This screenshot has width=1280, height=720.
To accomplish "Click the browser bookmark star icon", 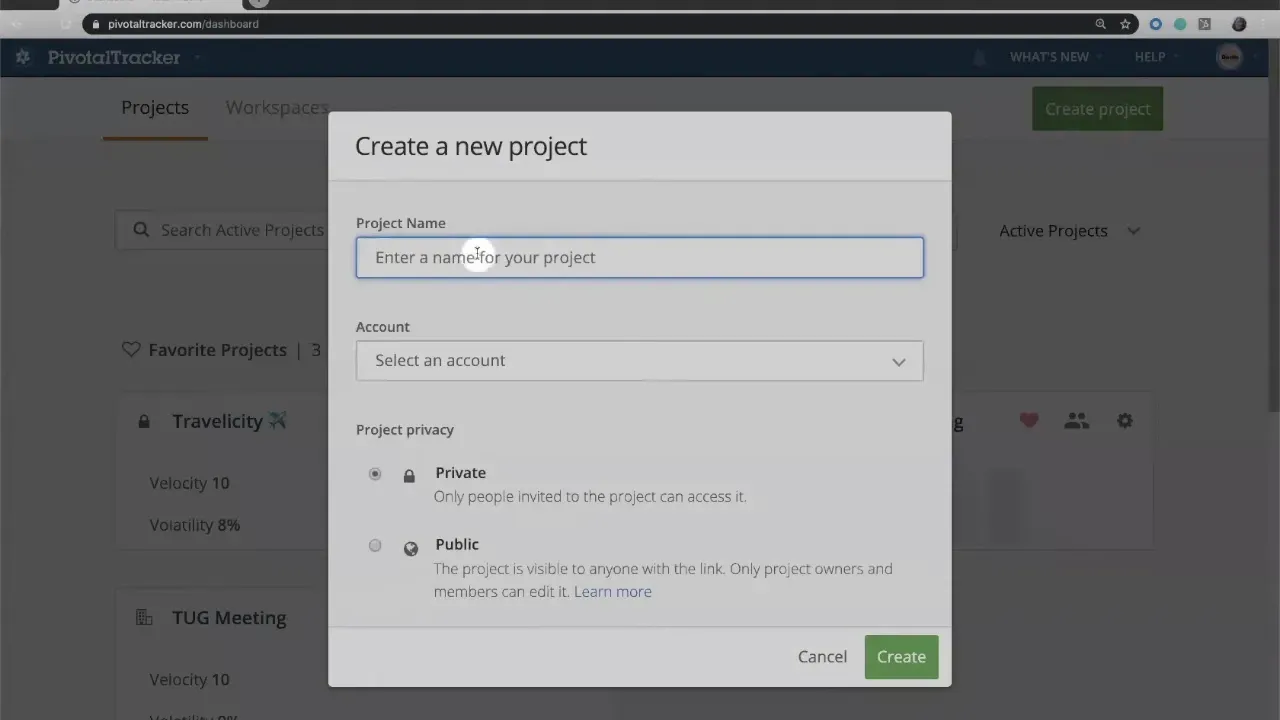I will [x=1125, y=23].
